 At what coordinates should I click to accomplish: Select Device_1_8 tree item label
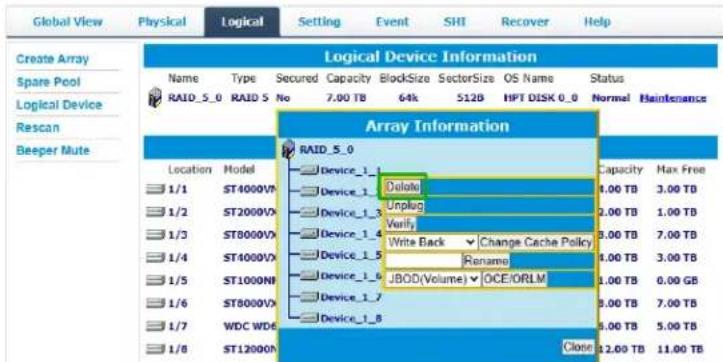(x=351, y=318)
